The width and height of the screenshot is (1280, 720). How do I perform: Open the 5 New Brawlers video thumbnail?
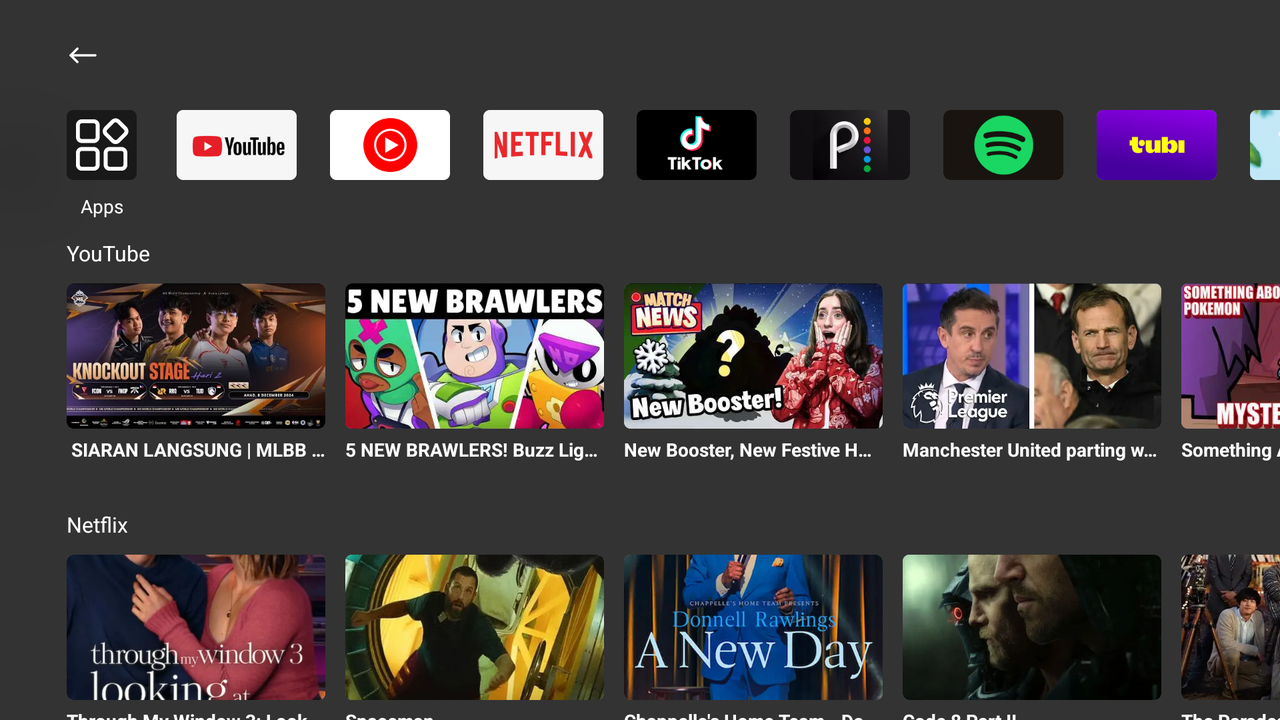474,356
